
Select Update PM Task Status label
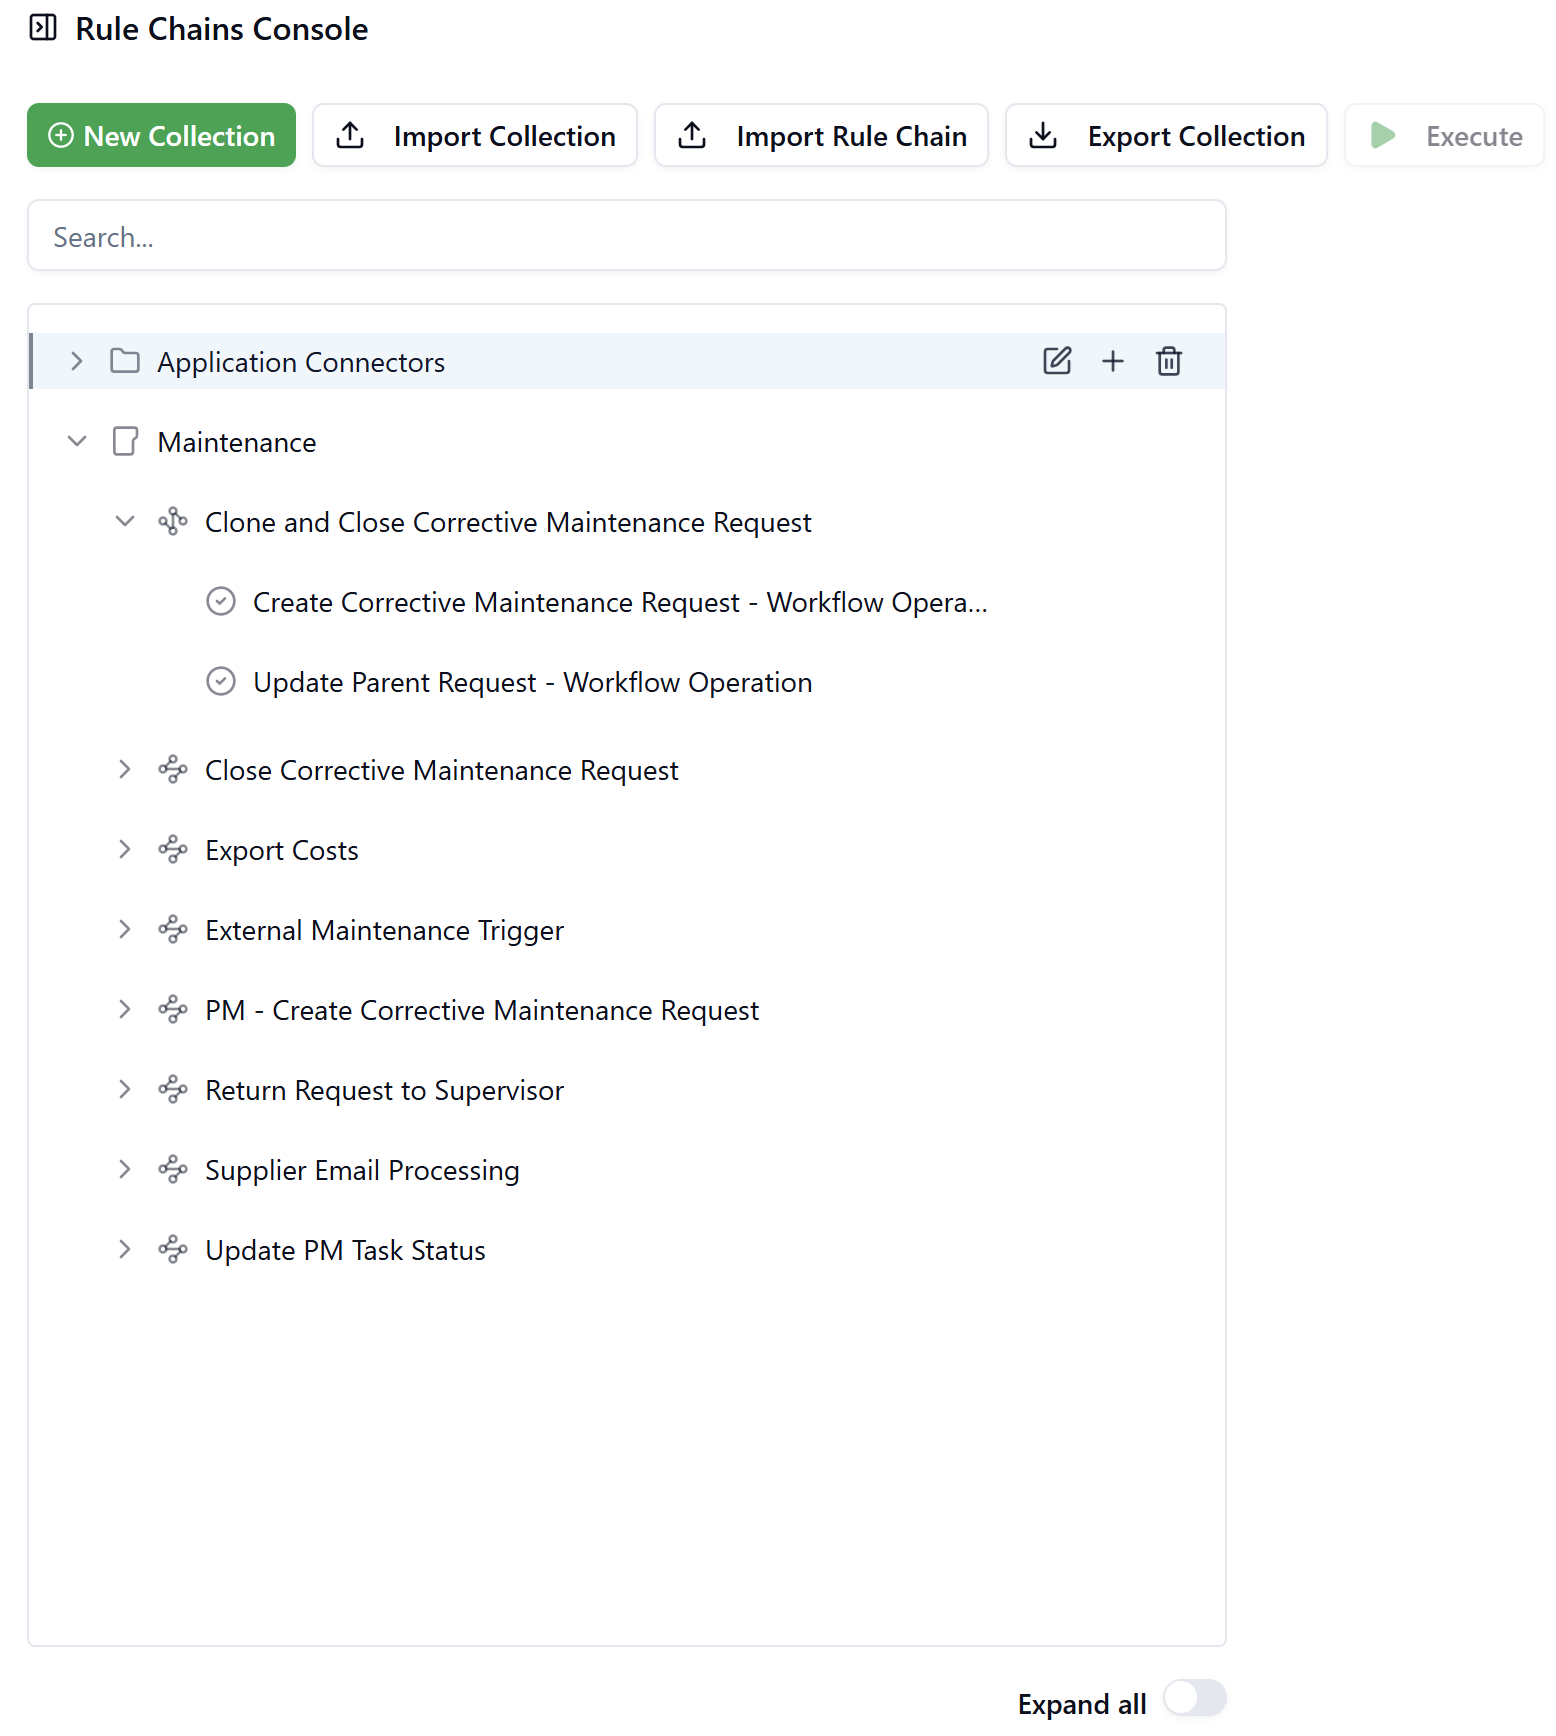tap(345, 1250)
